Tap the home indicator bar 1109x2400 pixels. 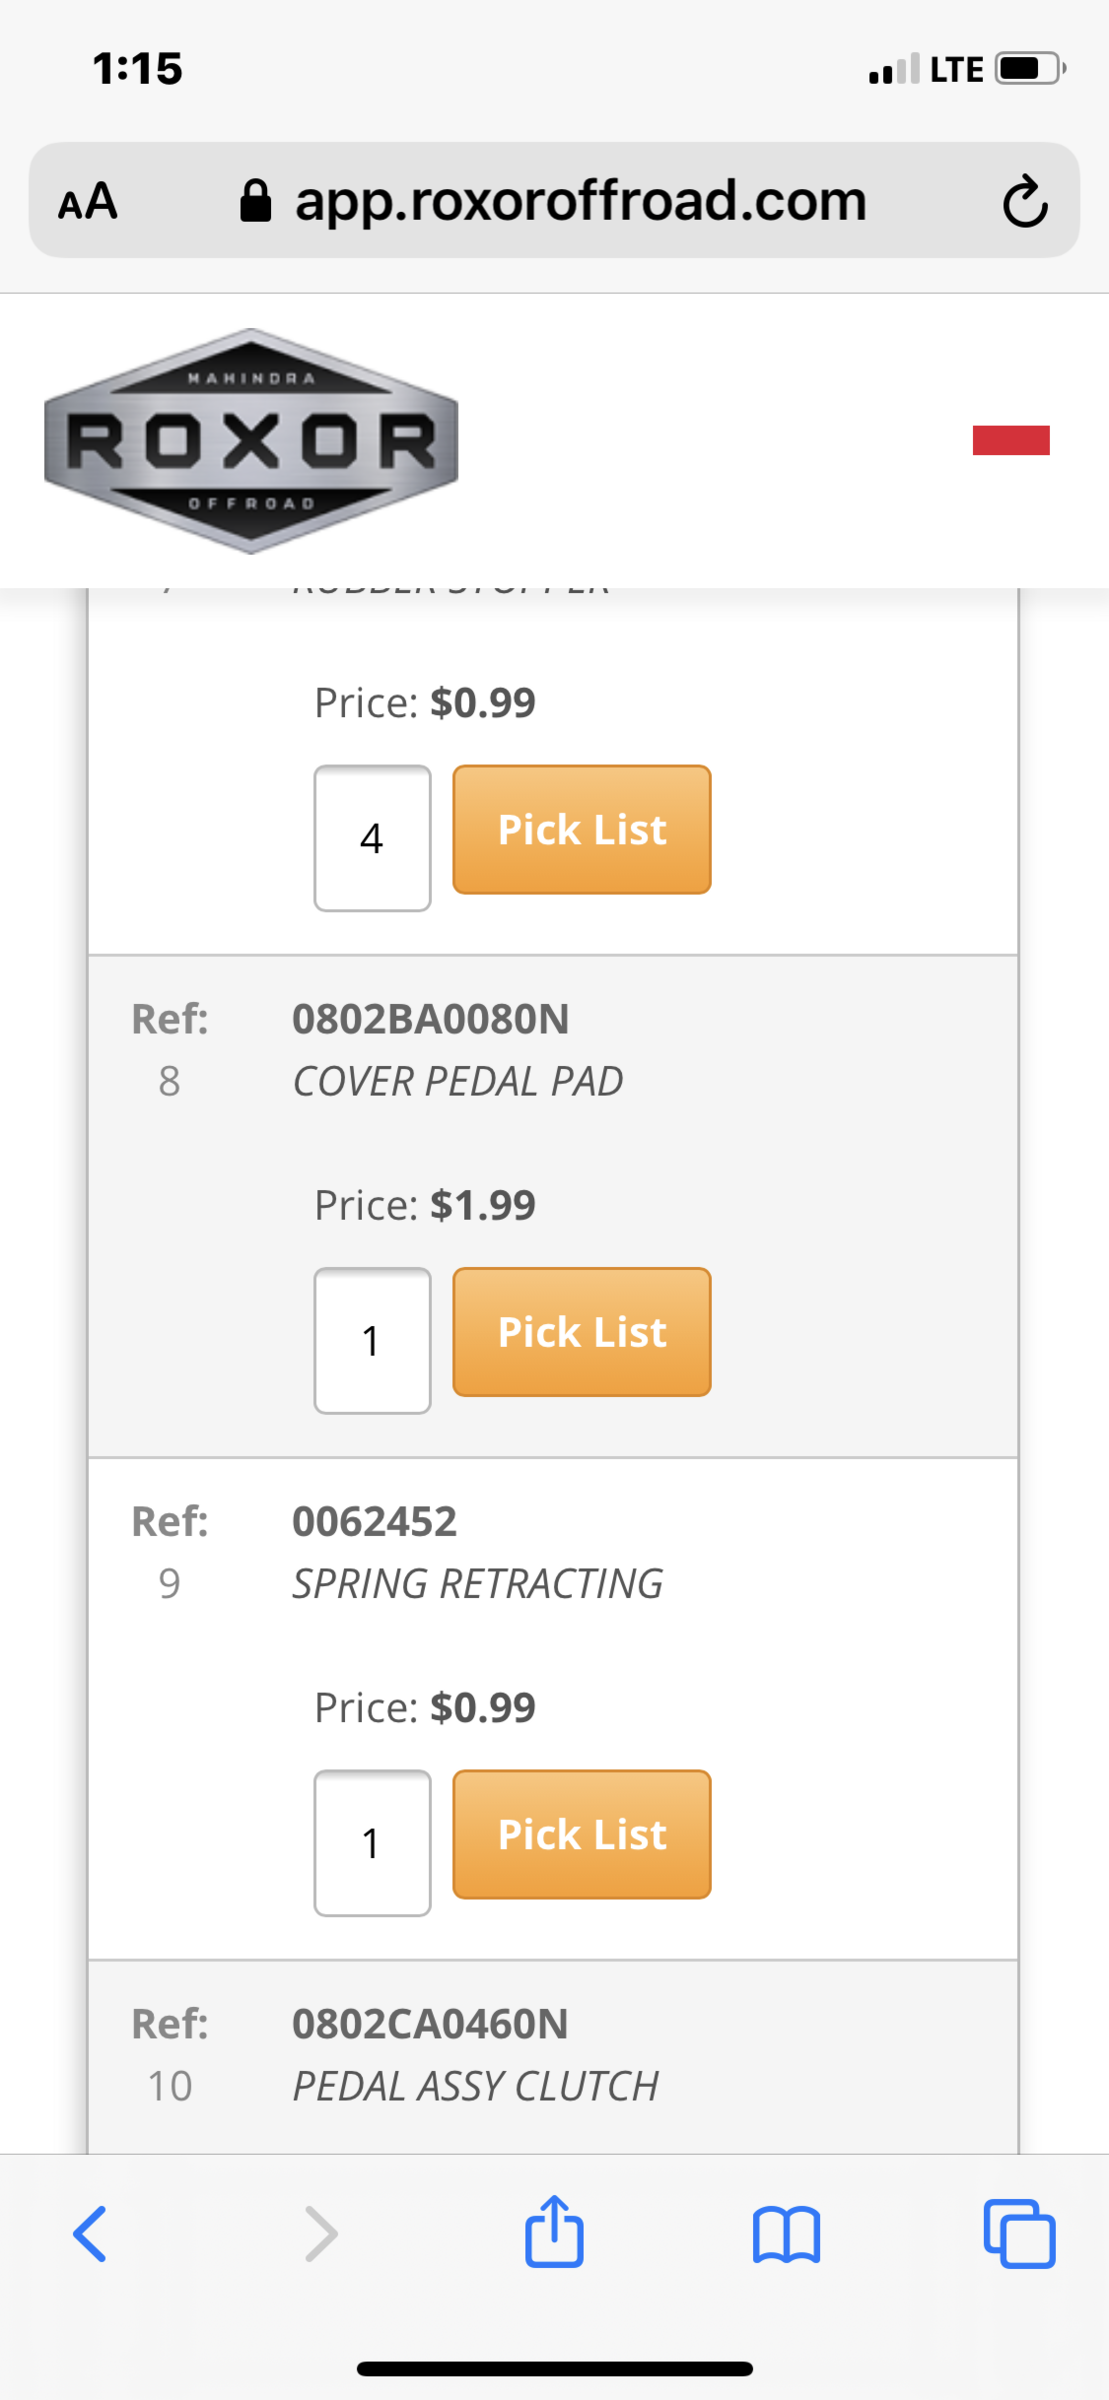(x=554, y=2369)
